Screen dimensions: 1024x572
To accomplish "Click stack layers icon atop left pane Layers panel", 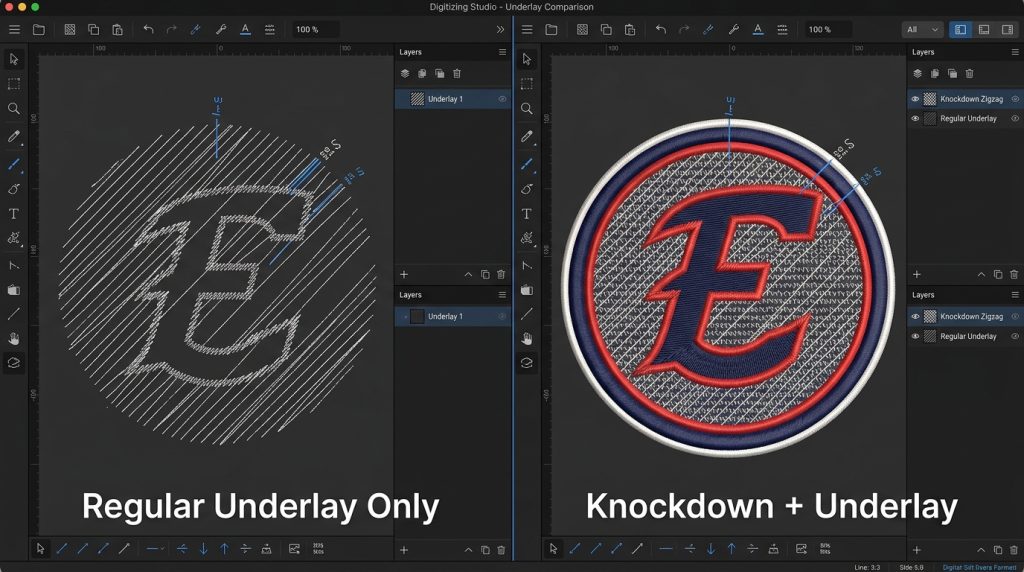I will coord(405,73).
